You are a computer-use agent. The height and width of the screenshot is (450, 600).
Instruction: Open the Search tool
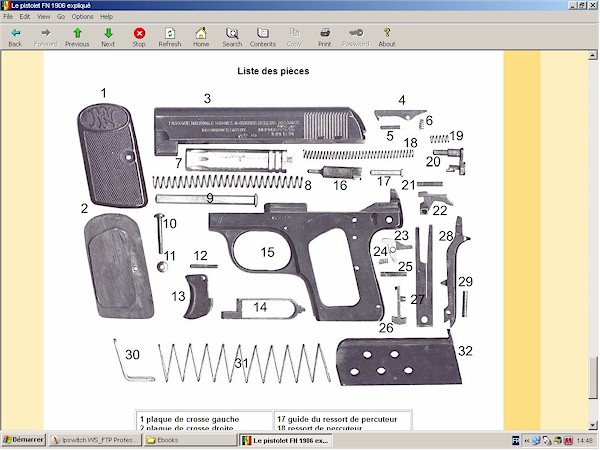pos(232,37)
